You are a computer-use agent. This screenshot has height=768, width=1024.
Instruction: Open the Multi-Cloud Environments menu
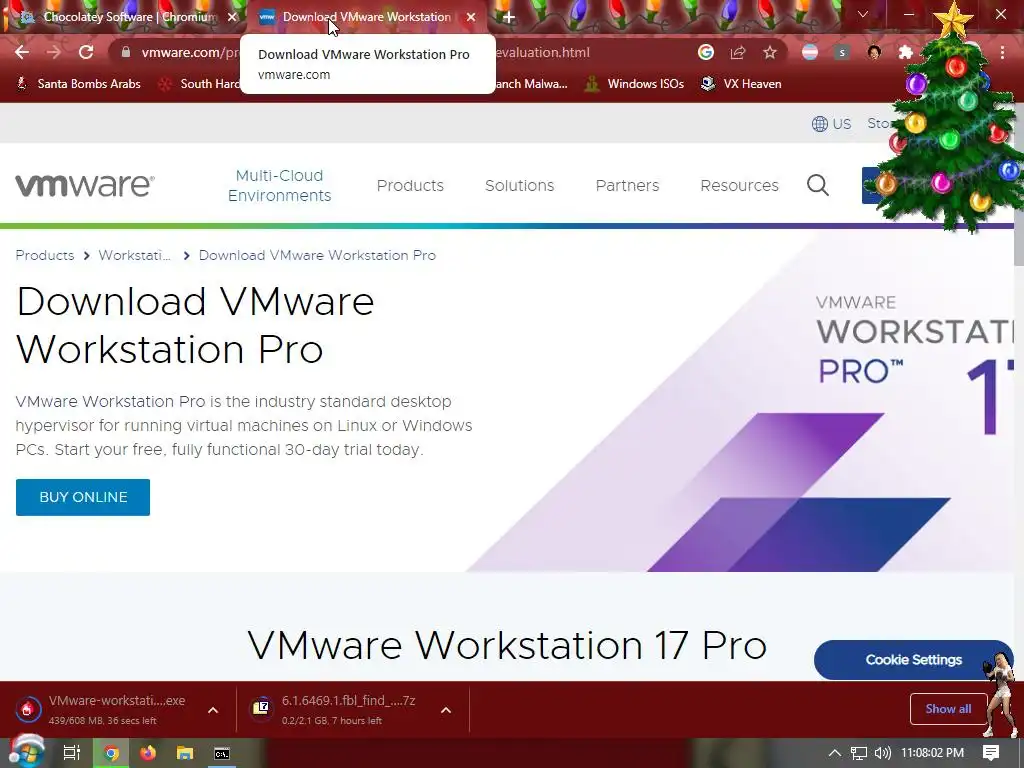point(280,185)
